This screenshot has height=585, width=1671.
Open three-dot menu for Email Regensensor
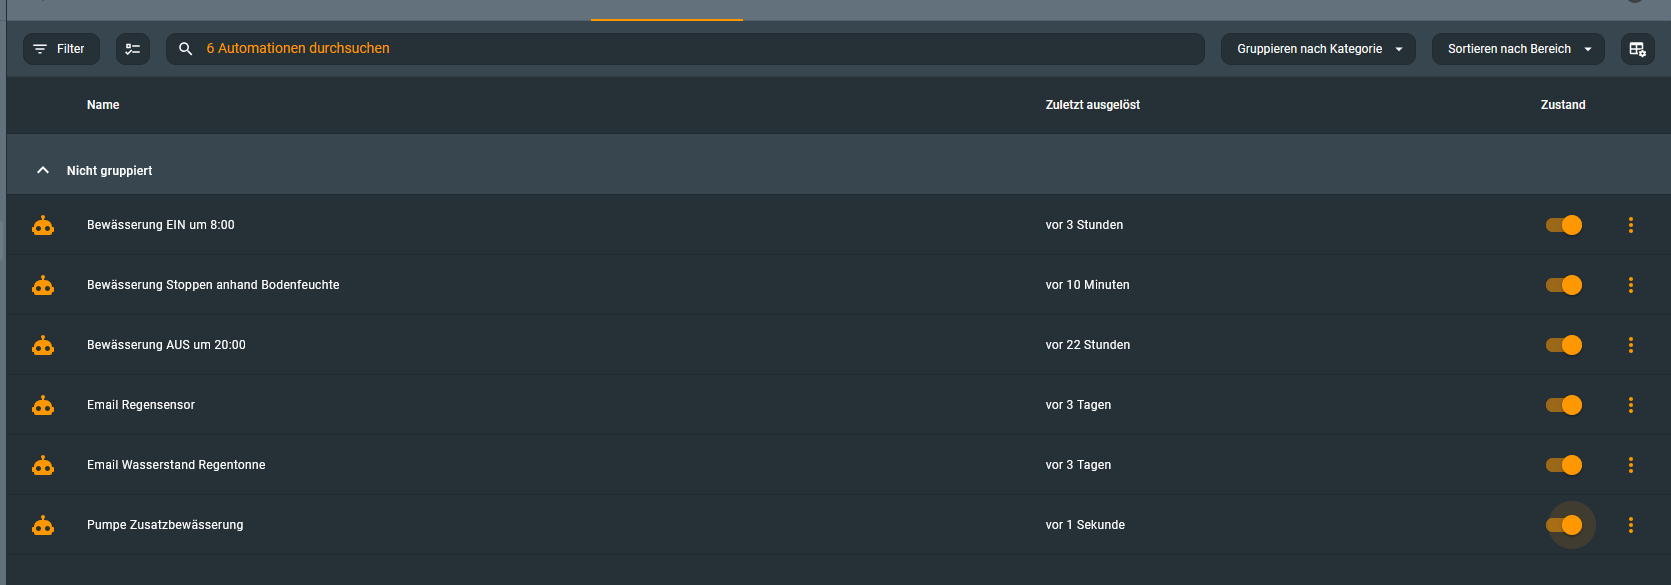point(1630,405)
